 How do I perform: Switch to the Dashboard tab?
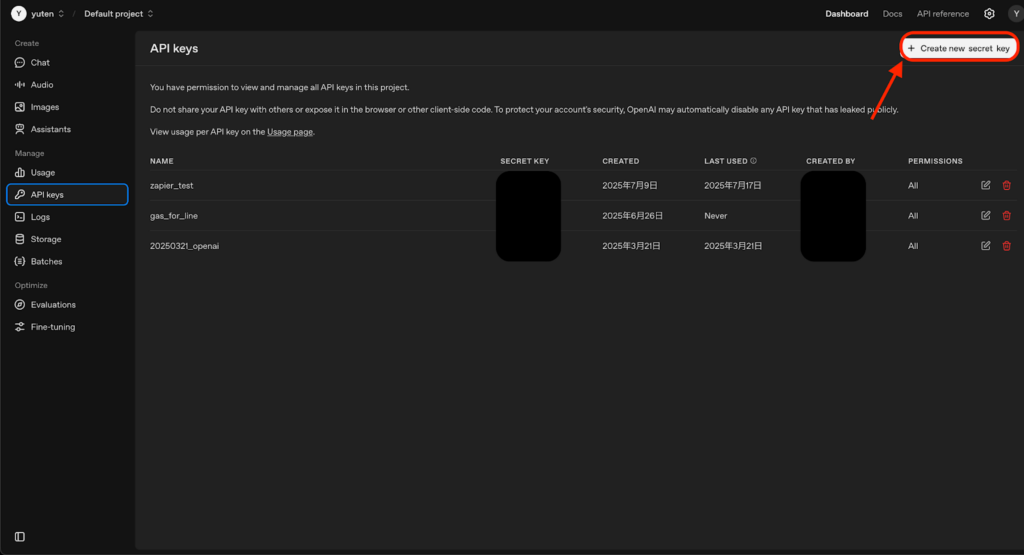coord(846,14)
